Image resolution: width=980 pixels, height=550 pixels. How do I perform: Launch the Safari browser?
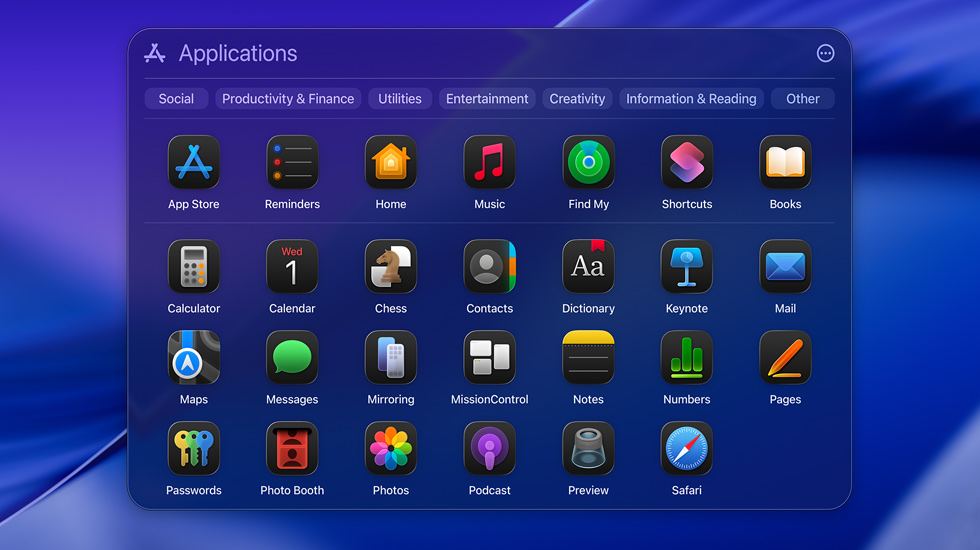[687, 449]
